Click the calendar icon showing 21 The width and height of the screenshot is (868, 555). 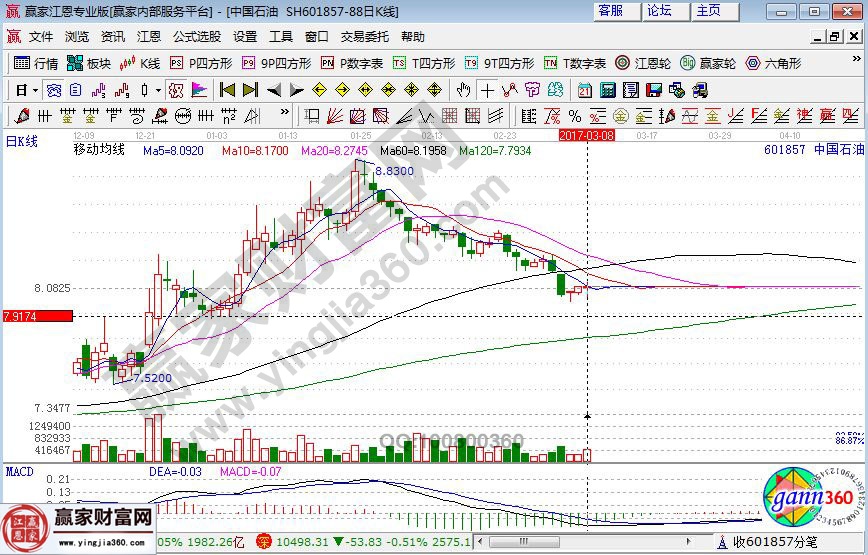point(586,89)
